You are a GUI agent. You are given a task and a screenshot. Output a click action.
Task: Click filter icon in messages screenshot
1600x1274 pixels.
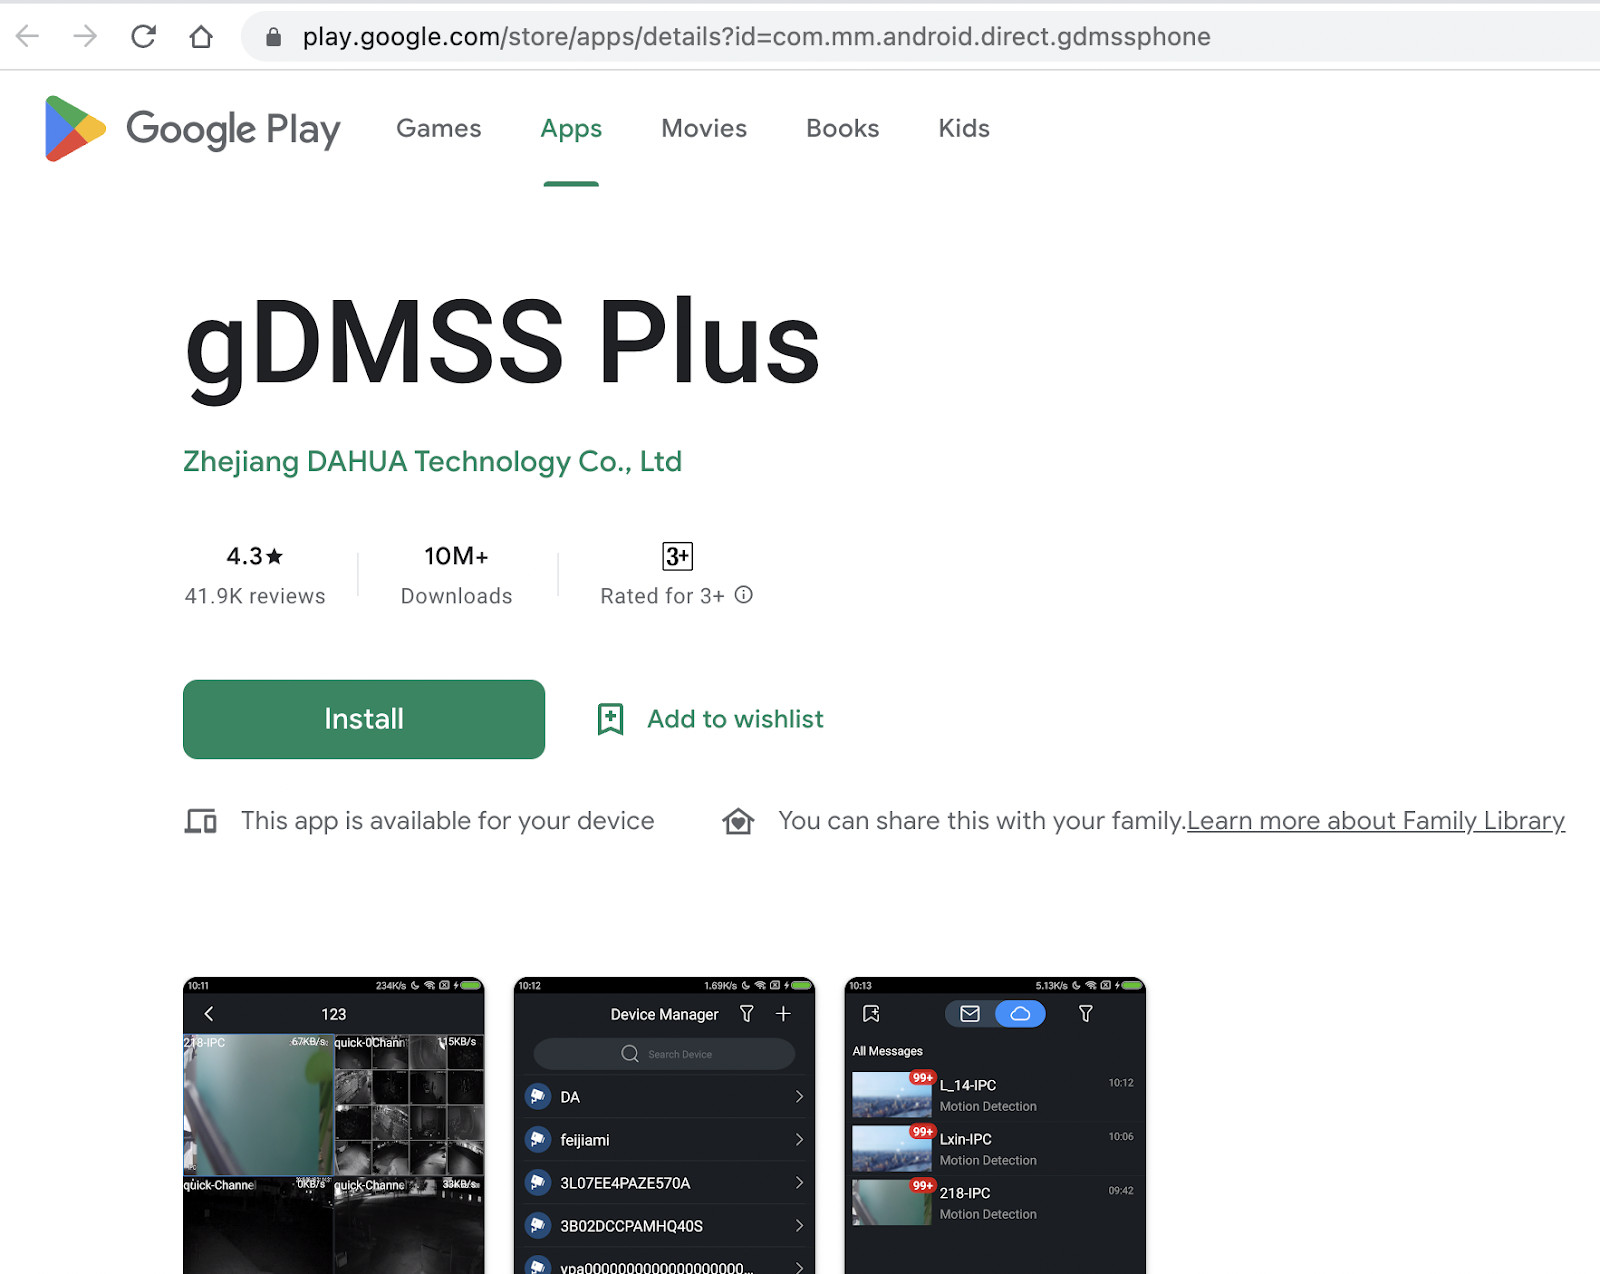[1085, 1014]
